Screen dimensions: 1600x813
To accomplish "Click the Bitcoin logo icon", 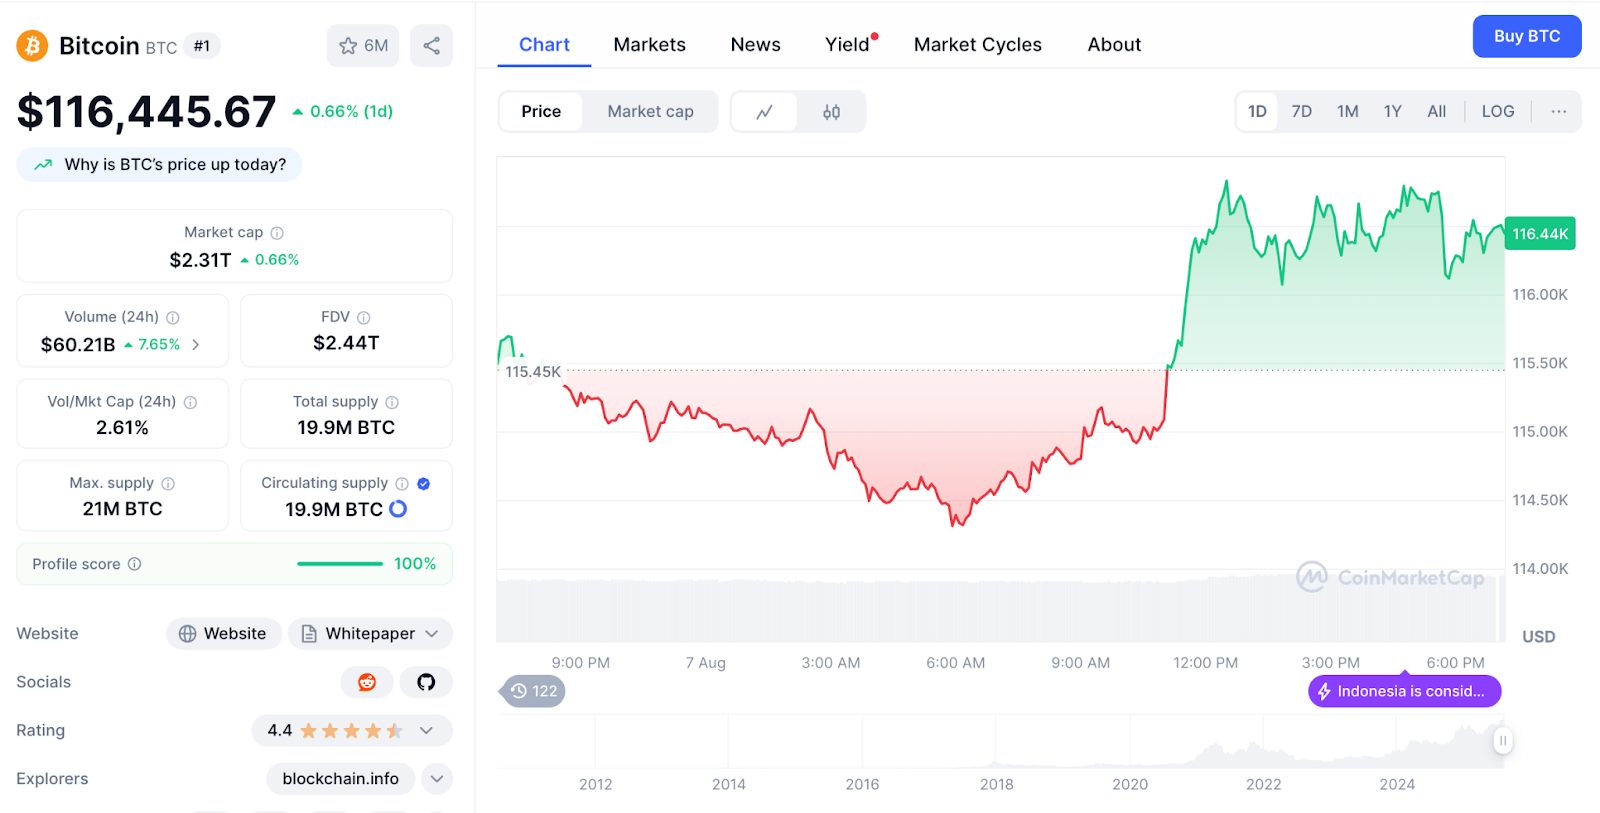I will [32, 45].
